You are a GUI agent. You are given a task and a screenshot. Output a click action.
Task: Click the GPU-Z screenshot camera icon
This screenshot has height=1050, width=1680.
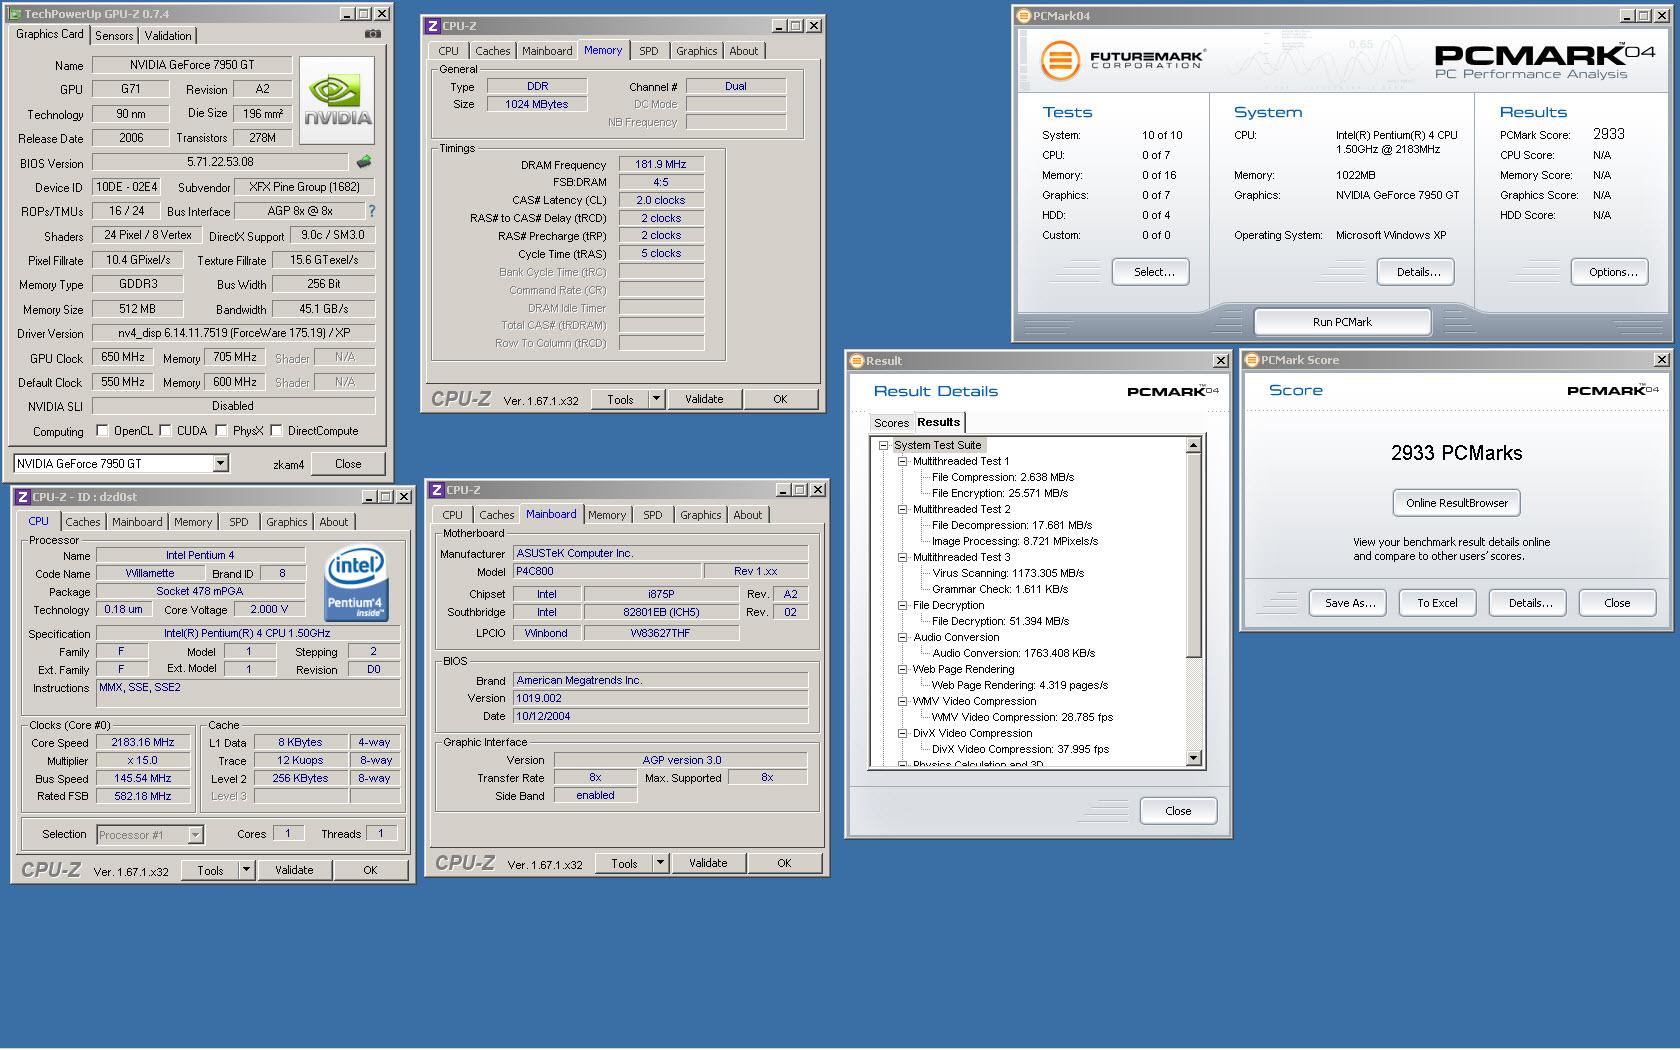pyautogui.click(x=373, y=34)
